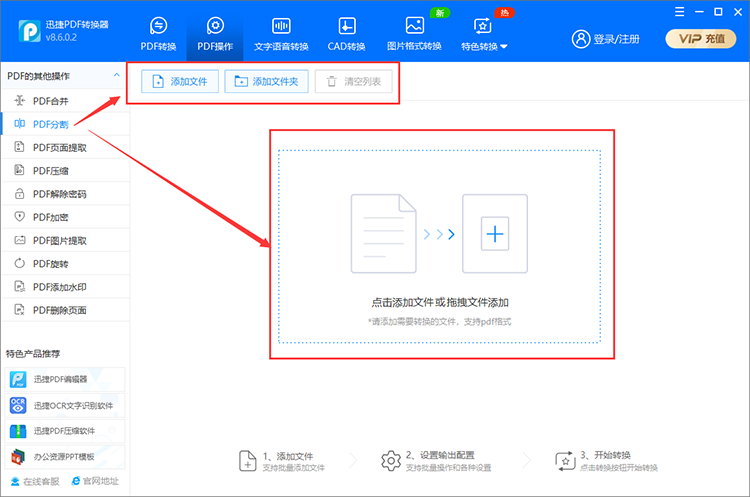Select PDF解除密码 in the sidebar
Viewport: 750px width, 497px height.
coord(66,194)
